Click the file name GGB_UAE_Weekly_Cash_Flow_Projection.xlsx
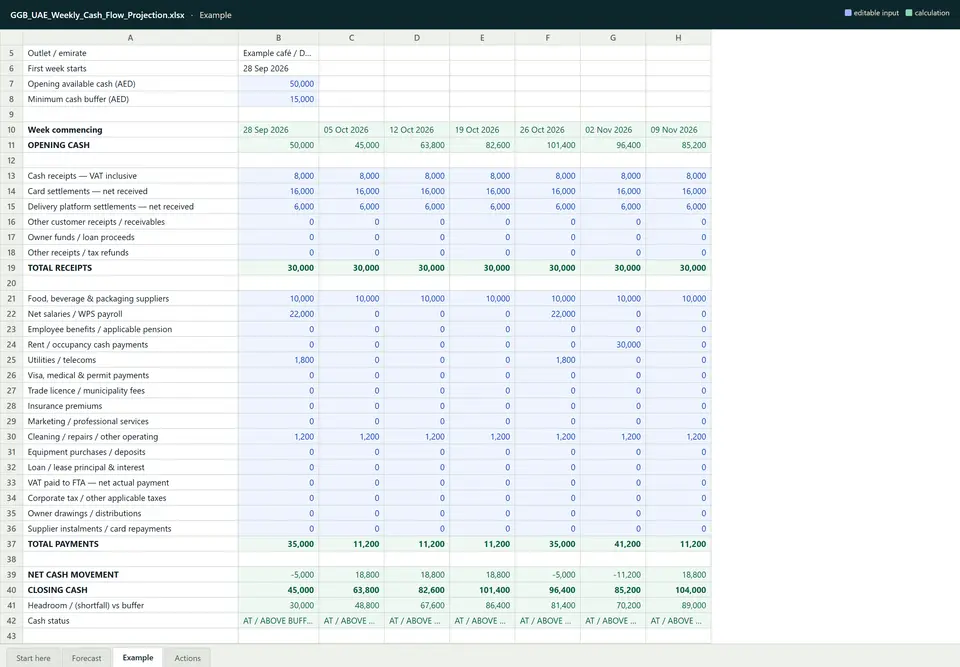 point(97,15)
